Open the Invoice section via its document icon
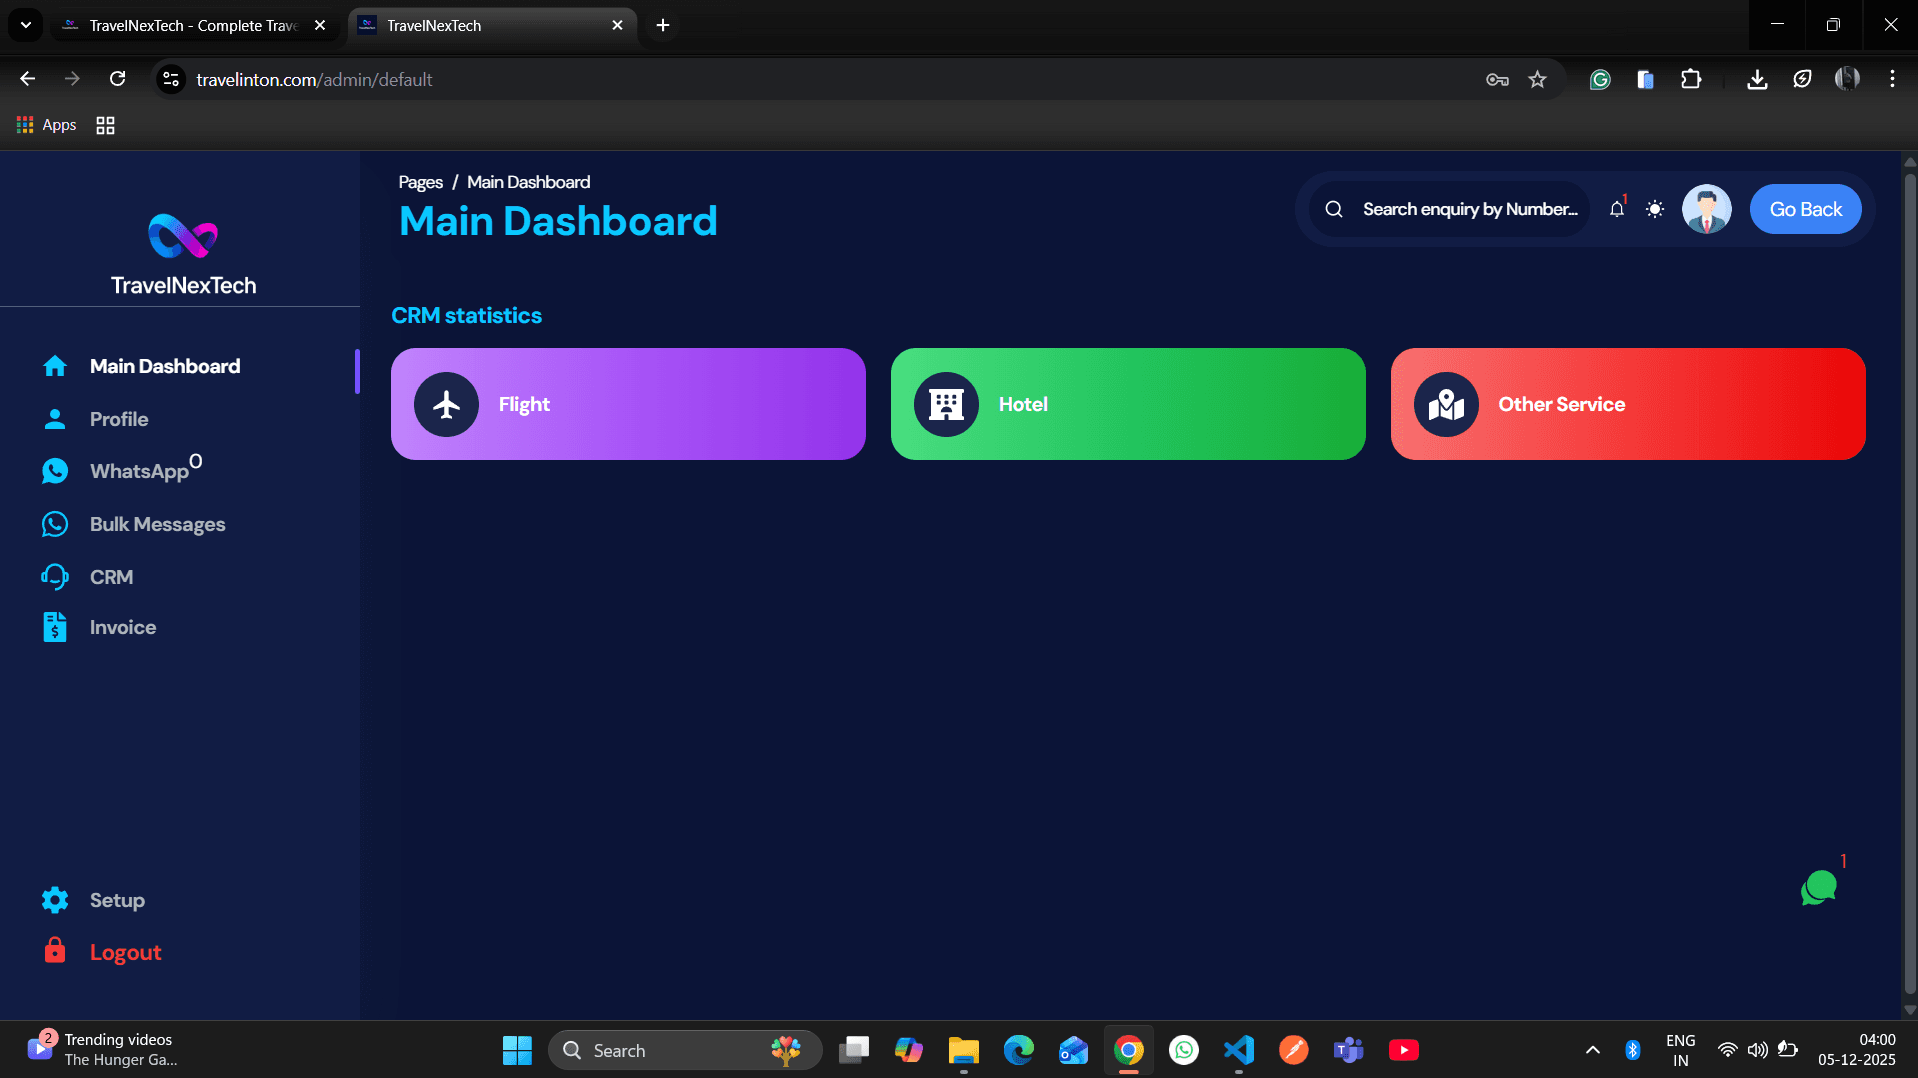This screenshot has height=1078, width=1918. [55, 626]
